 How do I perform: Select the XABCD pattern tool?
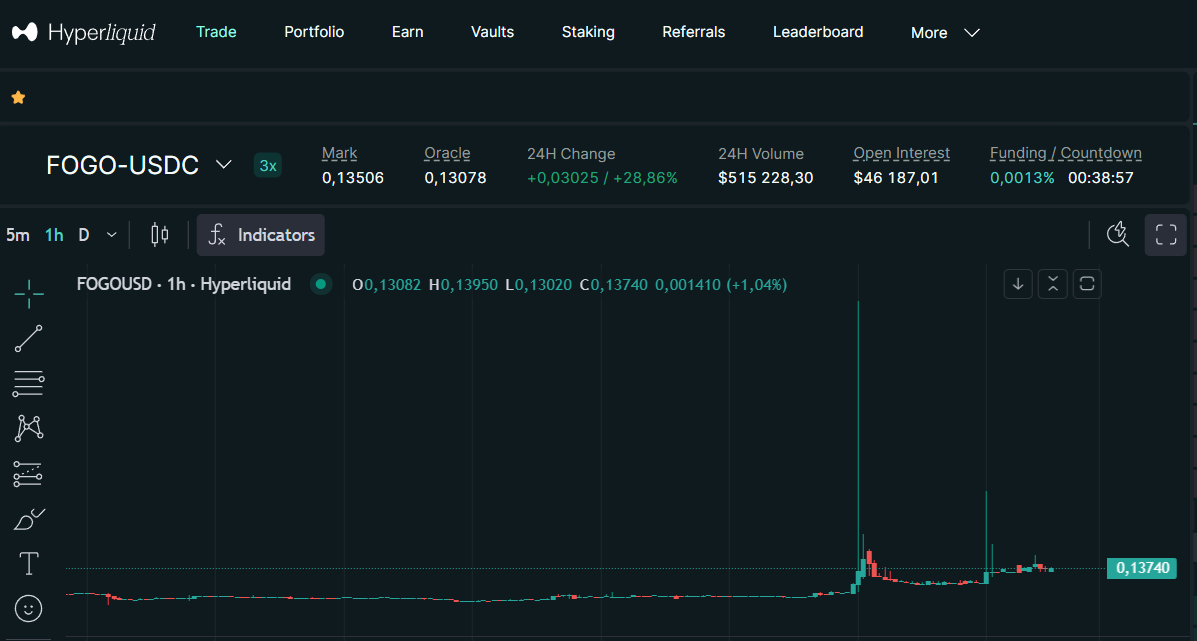pos(29,428)
